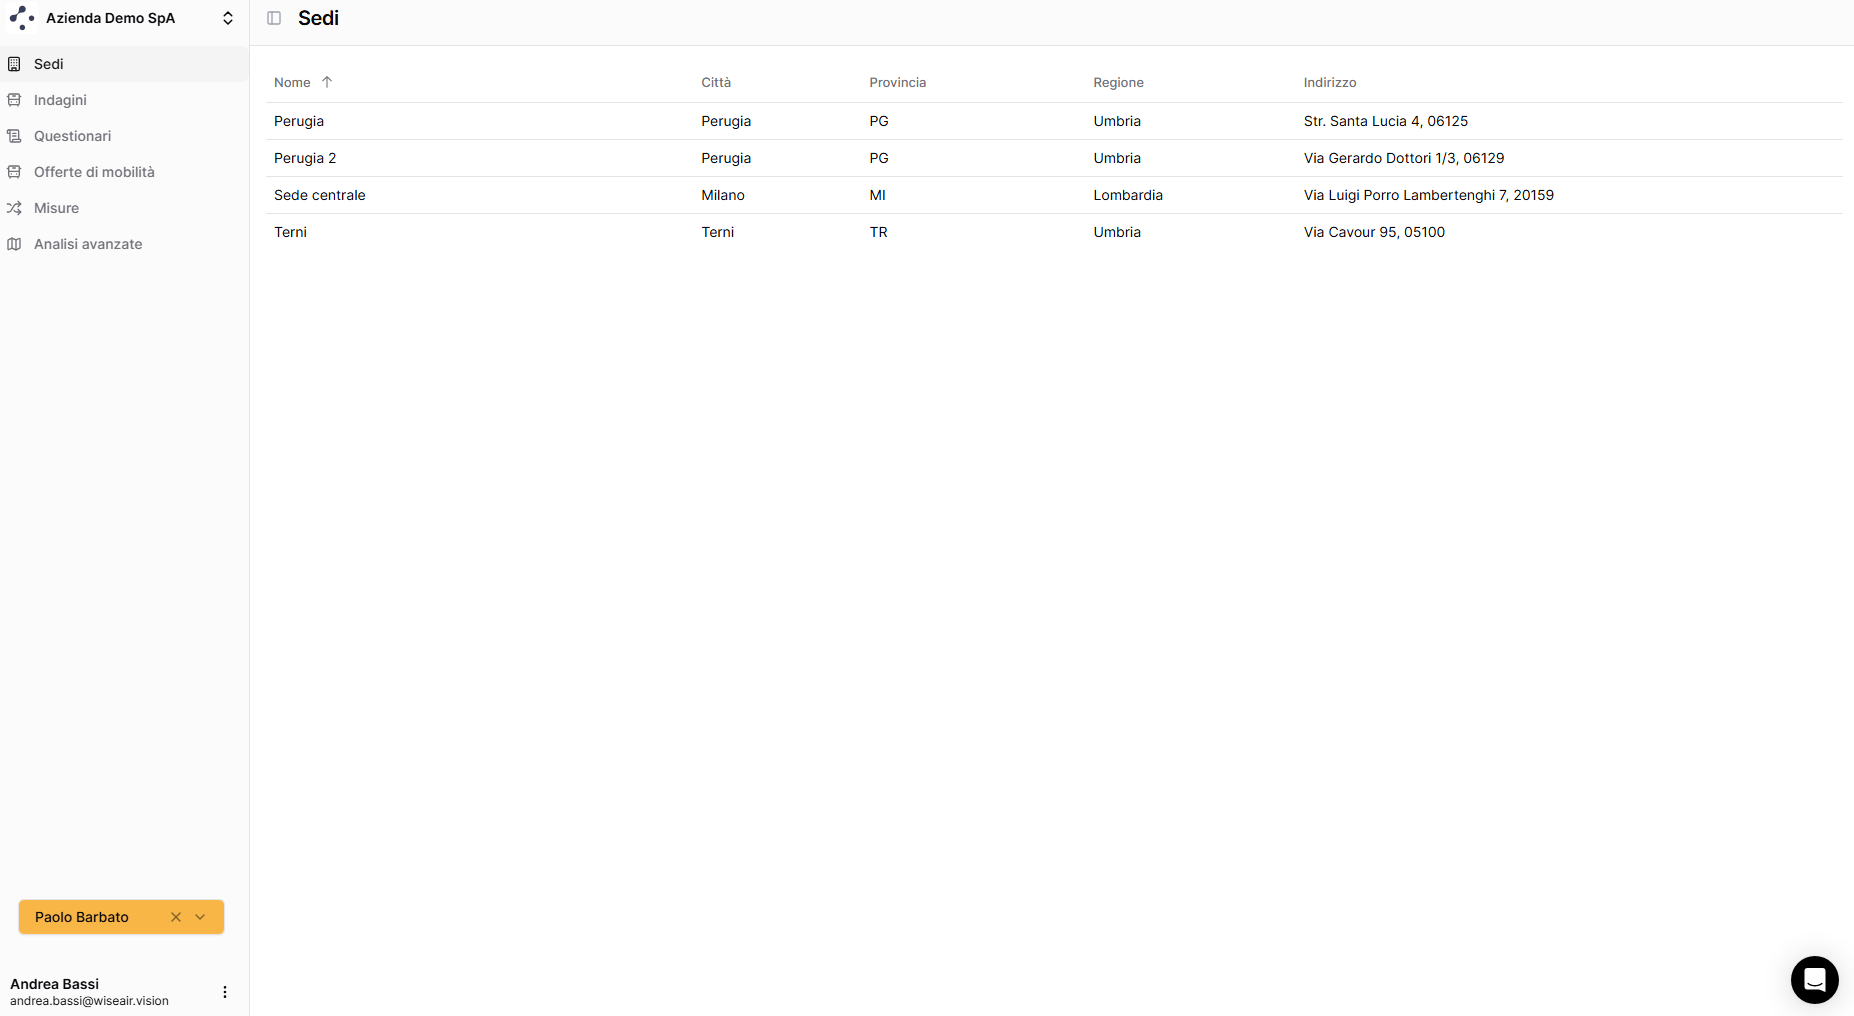1854x1016 pixels.
Task: Click the Regione column header
Action: 1118,83
